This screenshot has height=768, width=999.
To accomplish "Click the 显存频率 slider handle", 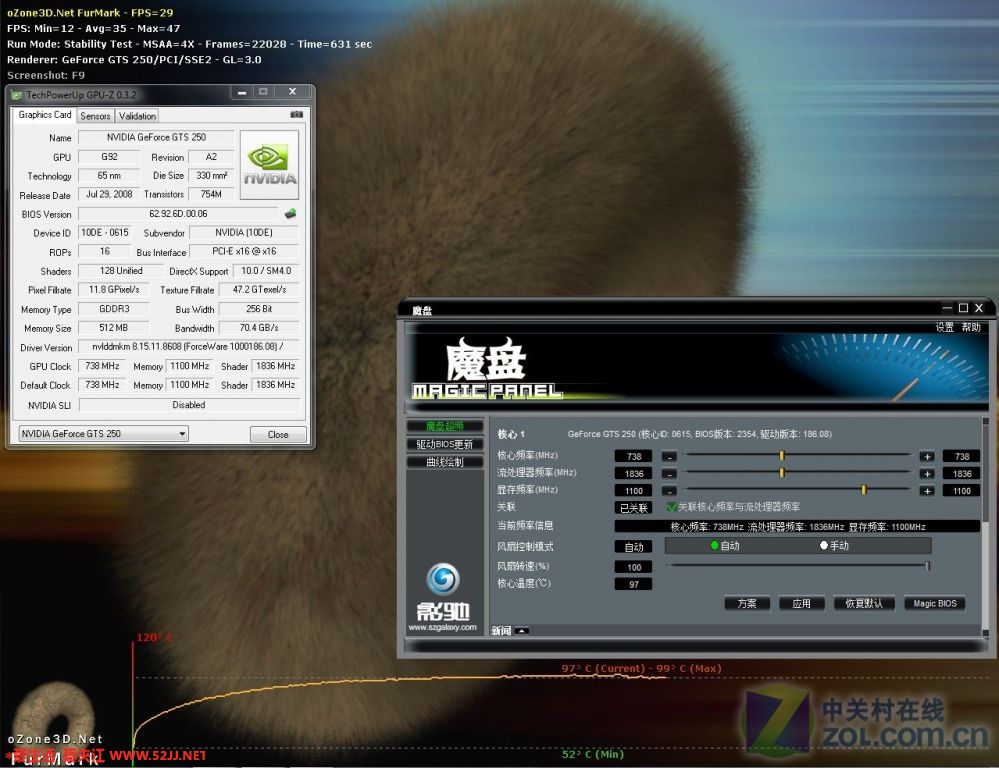I will pos(864,489).
